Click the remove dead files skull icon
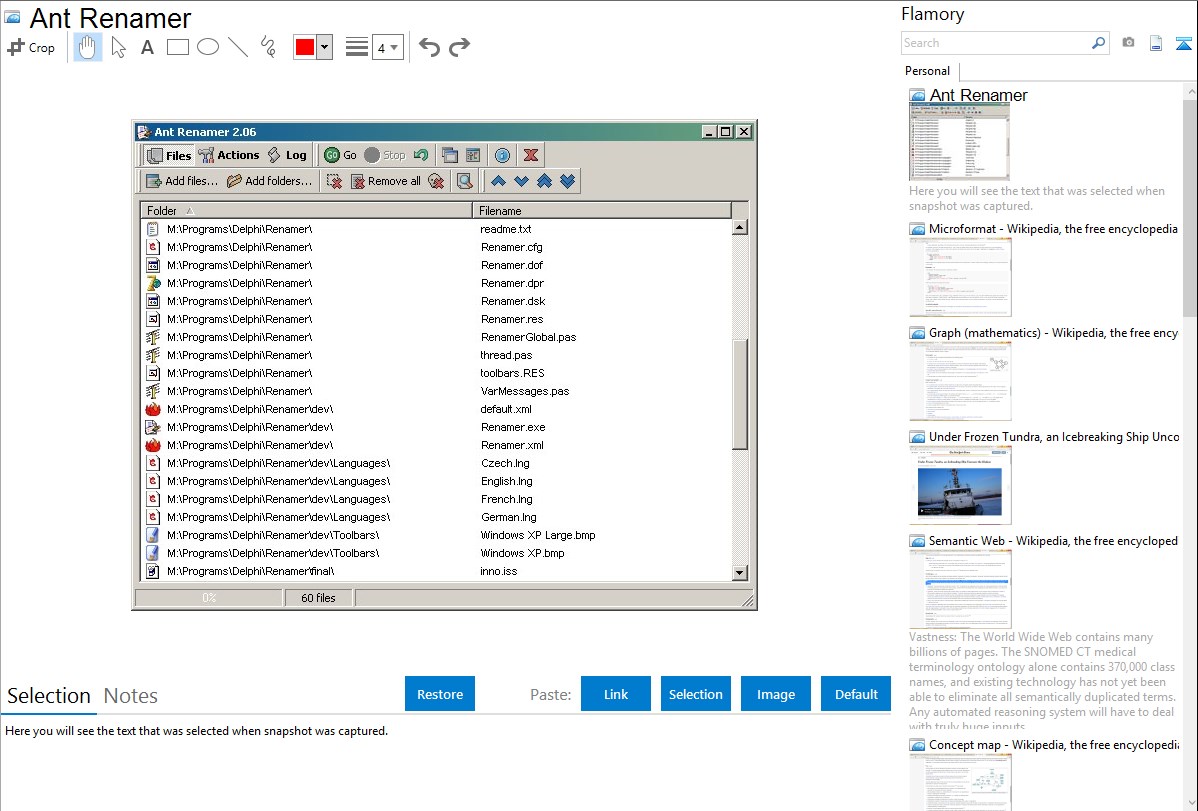The height and width of the screenshot is (811, 1198). pos(436,181)
